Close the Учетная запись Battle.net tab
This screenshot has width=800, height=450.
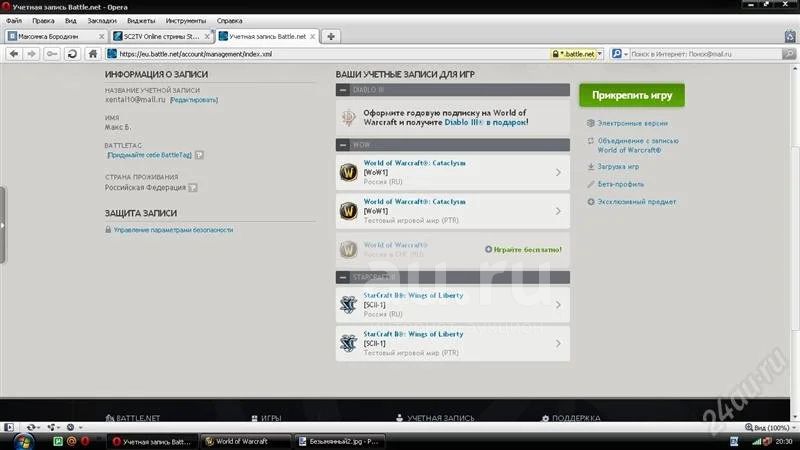pyautogui.click(x=313, y=37)
